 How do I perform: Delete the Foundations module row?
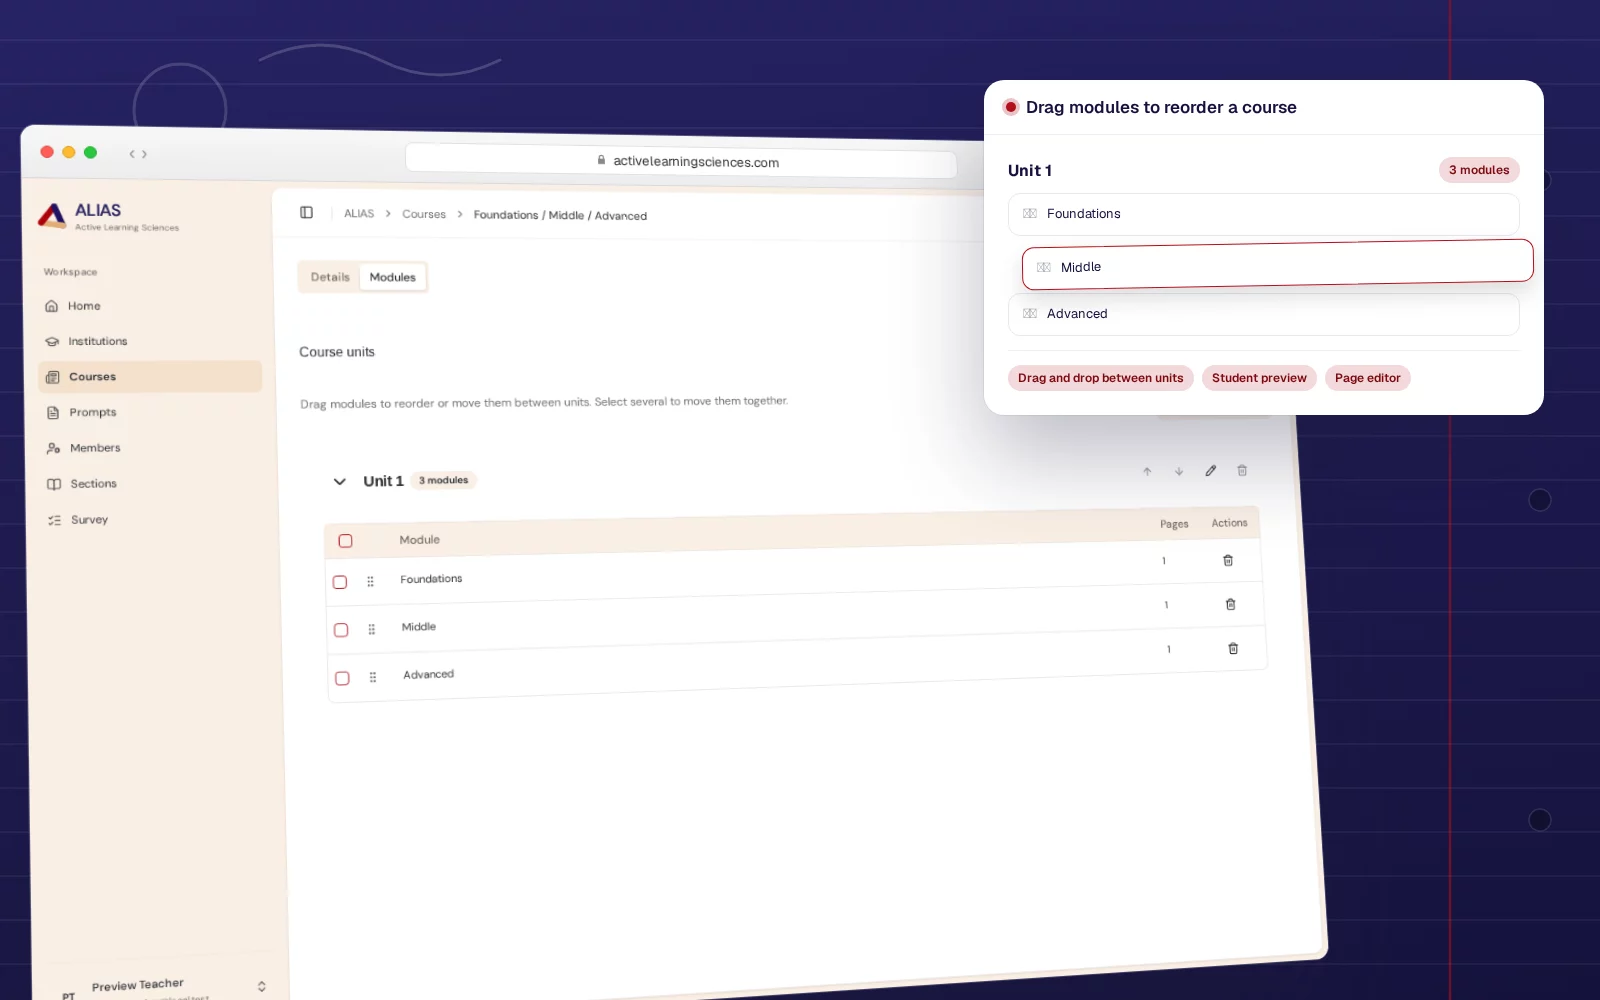(x=1228, y=560)
